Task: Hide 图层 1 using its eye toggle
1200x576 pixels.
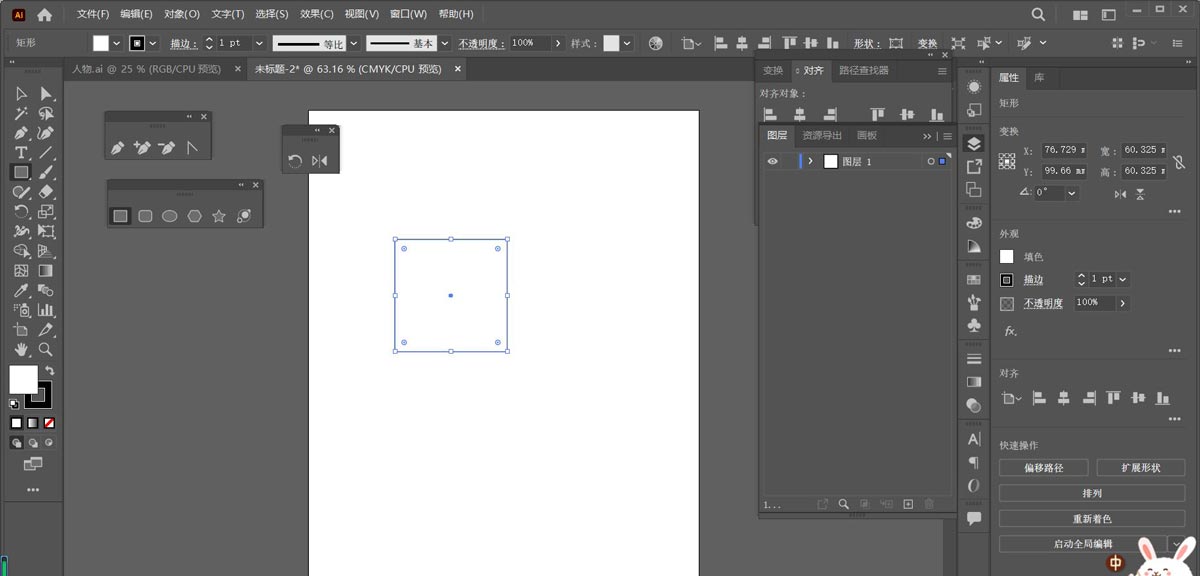Action: point(773,161)
